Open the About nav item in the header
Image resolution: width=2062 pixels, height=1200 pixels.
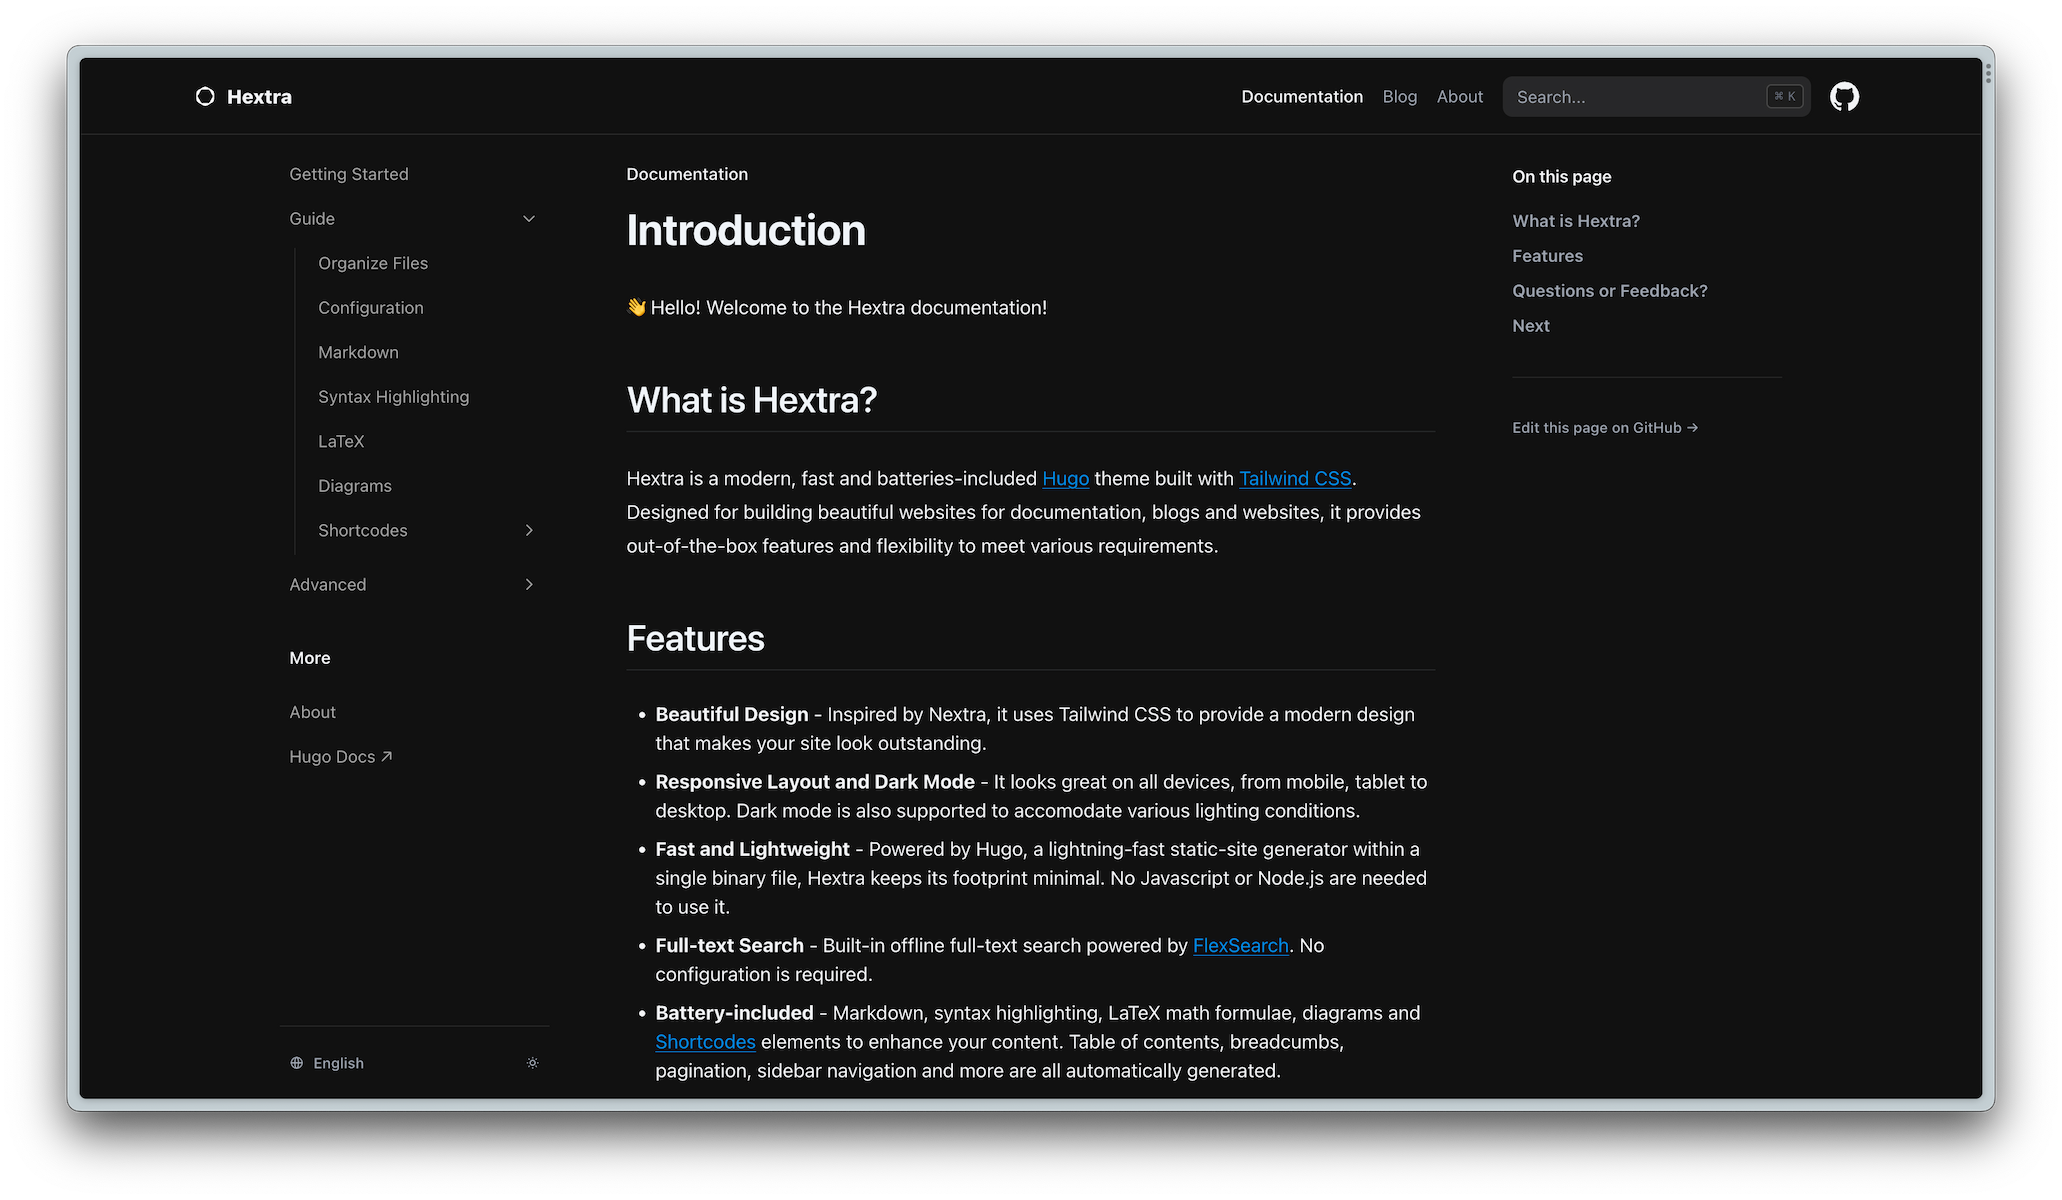(x=1459, y=97)
